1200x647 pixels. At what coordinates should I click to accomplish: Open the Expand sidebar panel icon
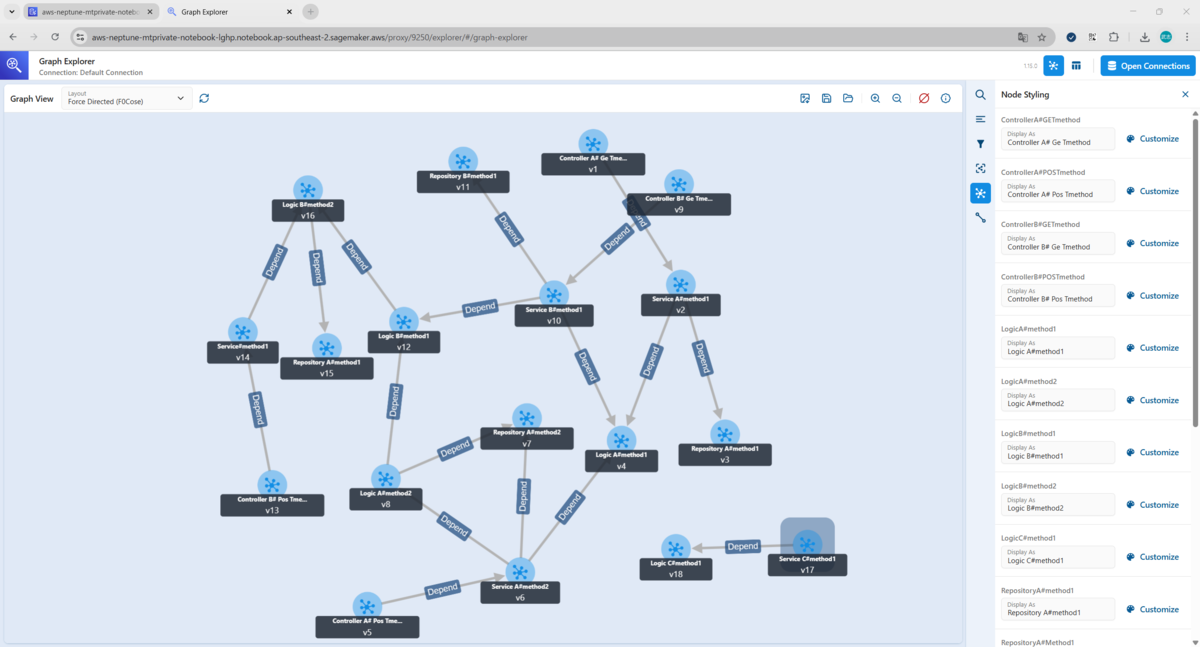coord(980,168)
